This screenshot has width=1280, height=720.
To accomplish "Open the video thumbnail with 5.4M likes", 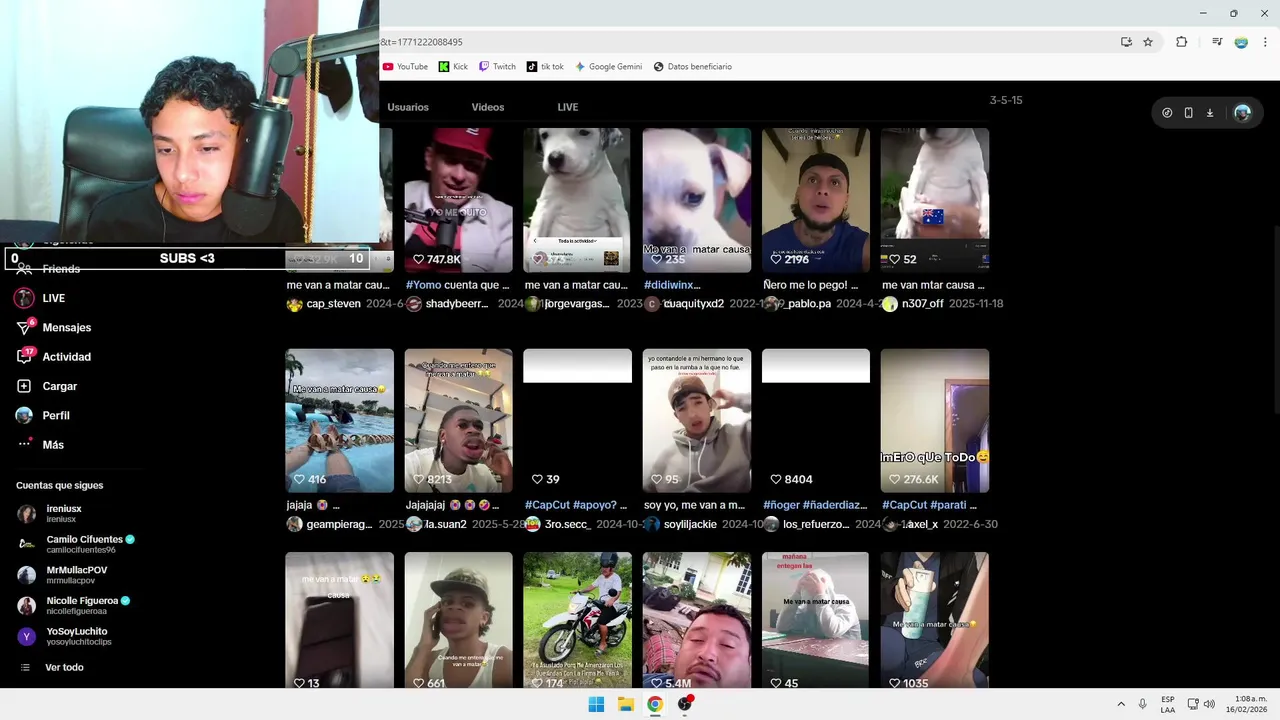I will 697,620.
